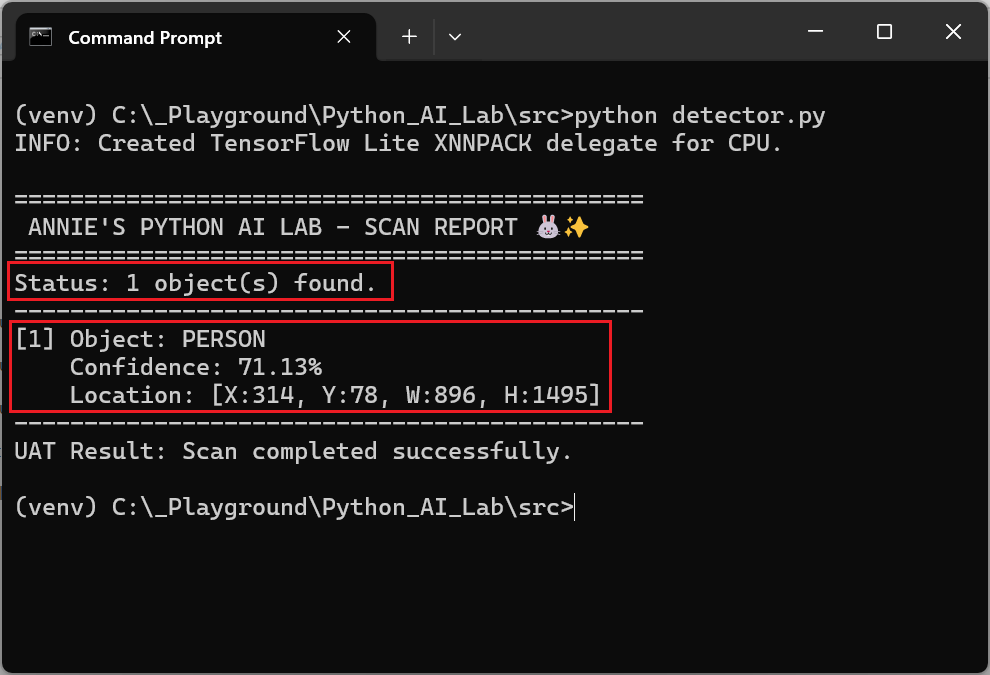Close the terminal window

[952, 32]
